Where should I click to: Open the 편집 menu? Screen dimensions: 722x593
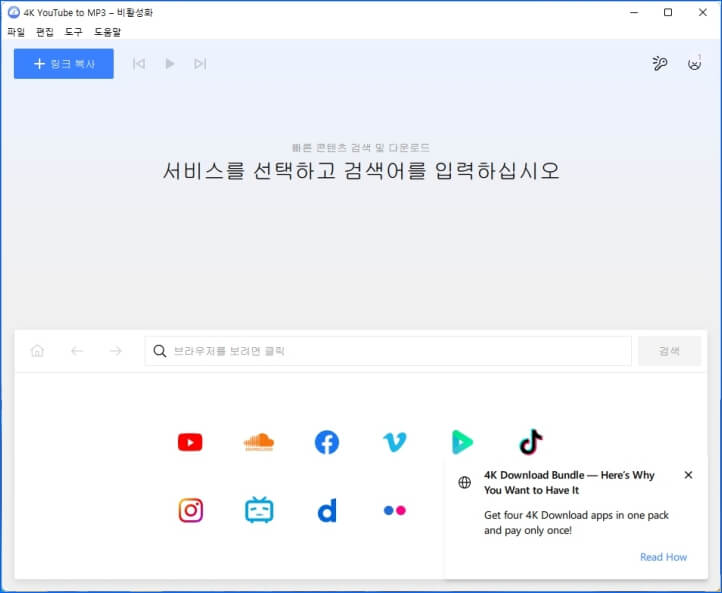coord(45,32)
